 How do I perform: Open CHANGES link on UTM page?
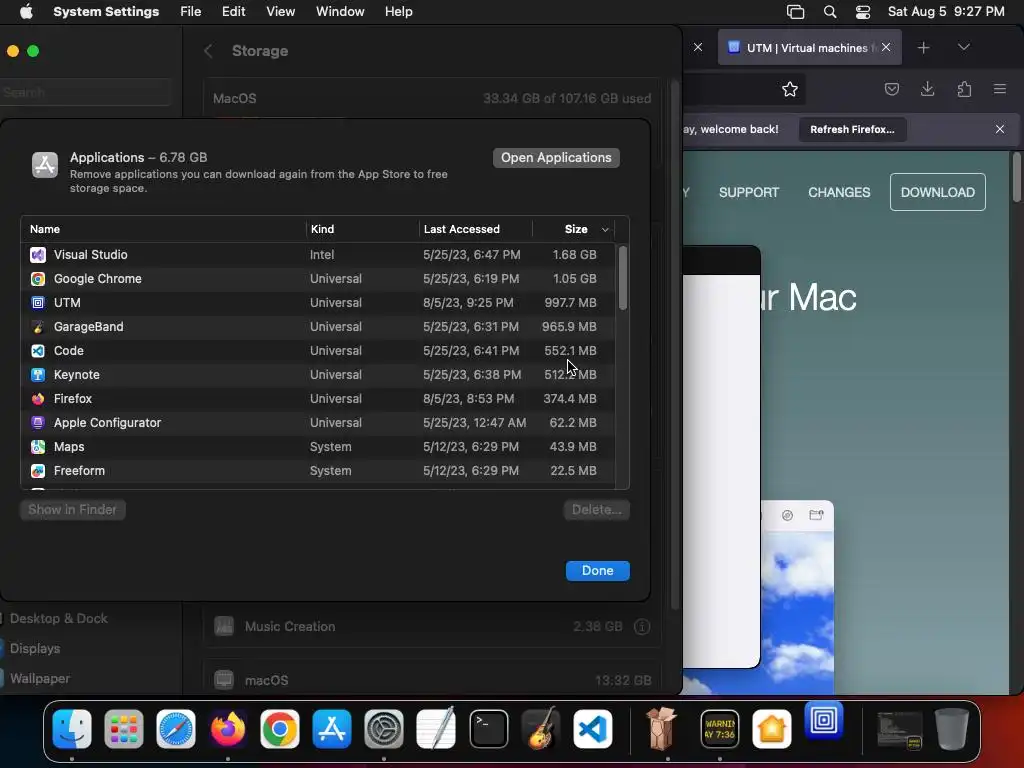839,192
